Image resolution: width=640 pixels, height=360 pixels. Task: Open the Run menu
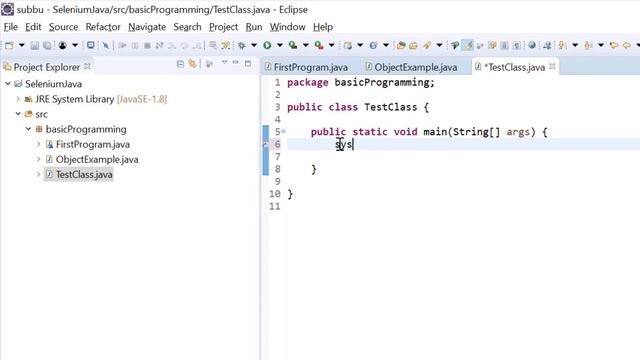click(254, 27)
